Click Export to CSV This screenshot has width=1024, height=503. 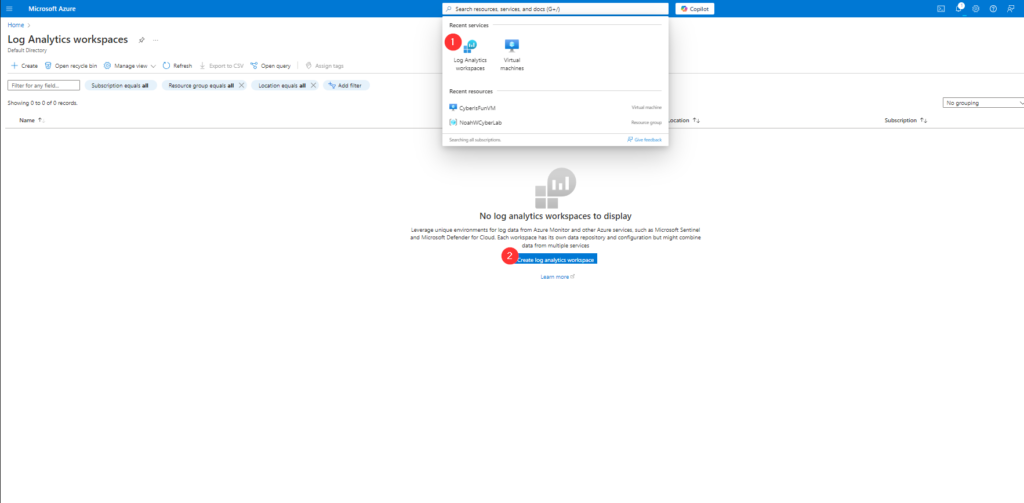click(221, 66)
